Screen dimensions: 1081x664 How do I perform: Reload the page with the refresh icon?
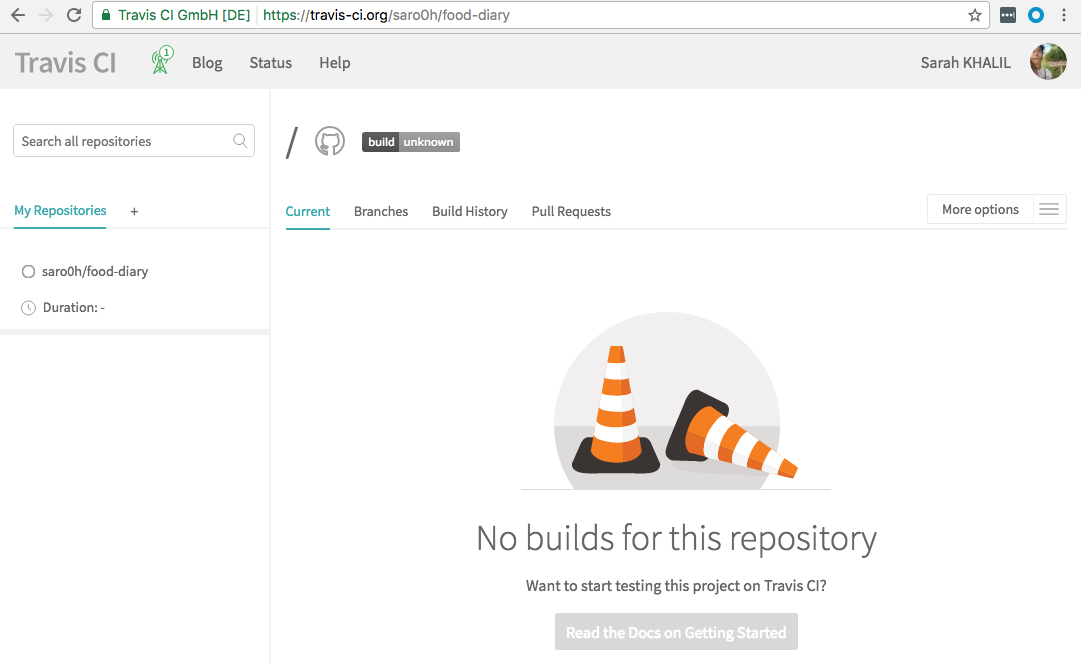(x=74, y=15)
